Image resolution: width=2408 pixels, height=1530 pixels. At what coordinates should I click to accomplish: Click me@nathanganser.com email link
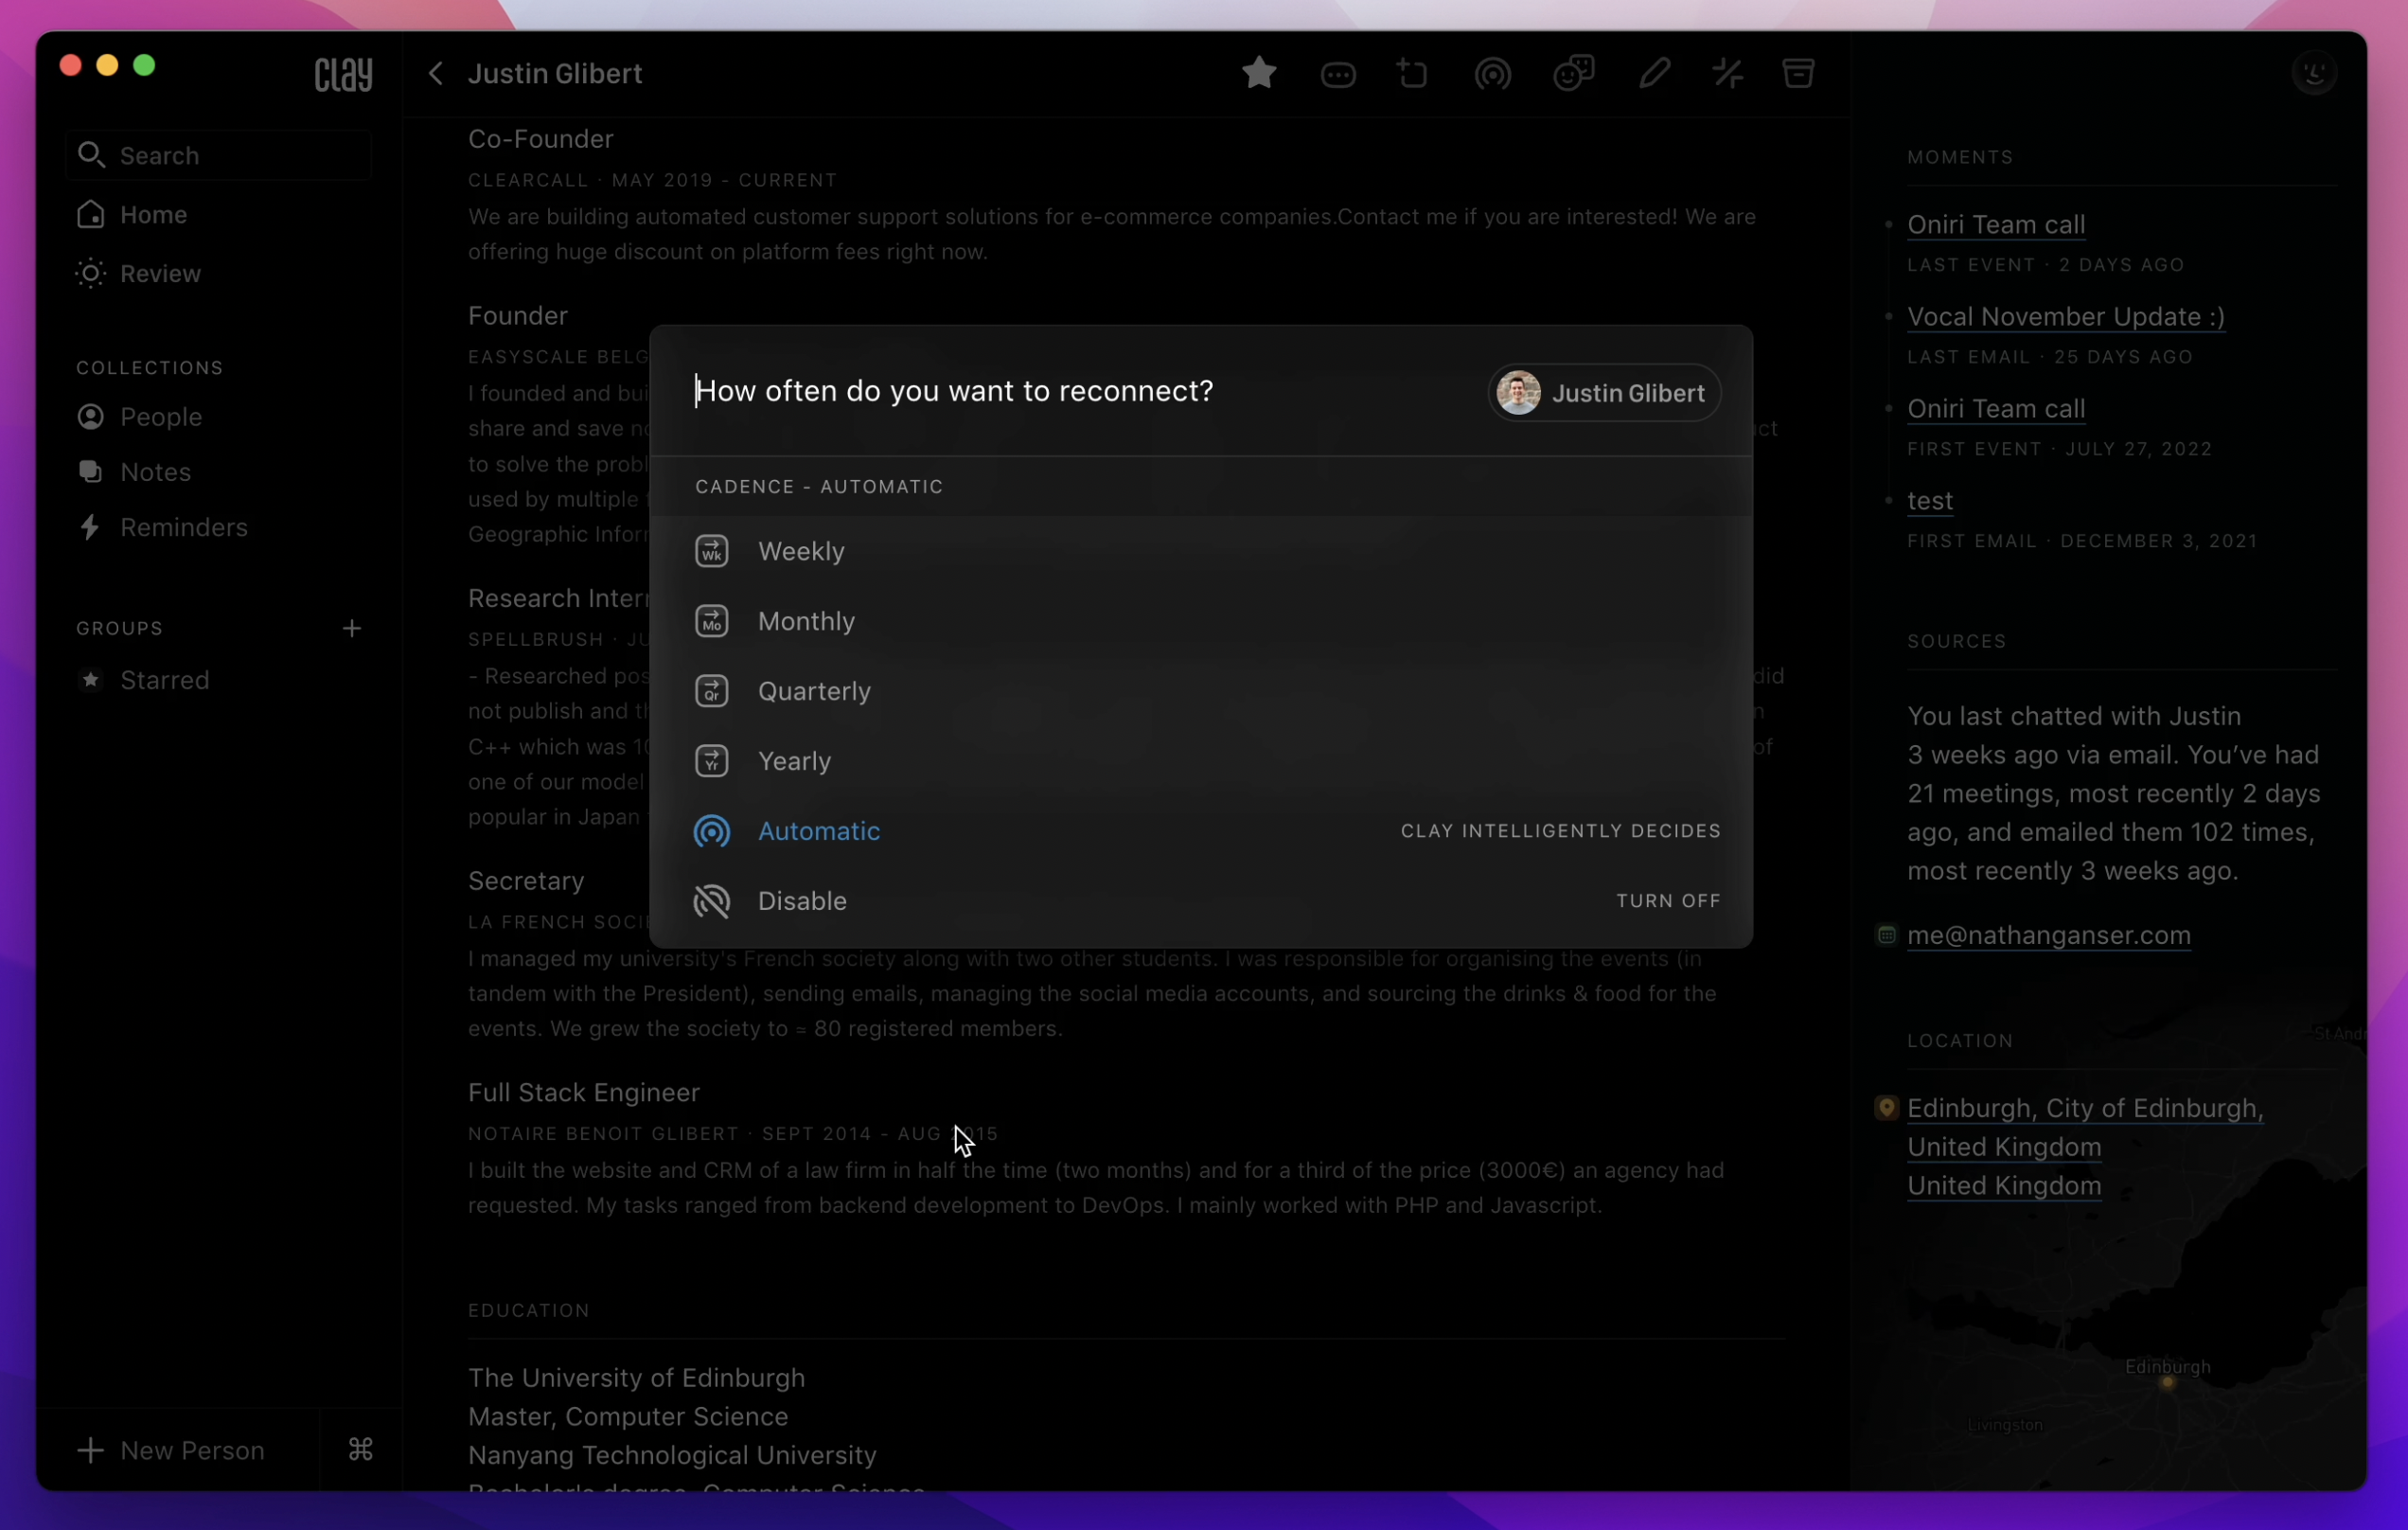(x=2050, y=934)
